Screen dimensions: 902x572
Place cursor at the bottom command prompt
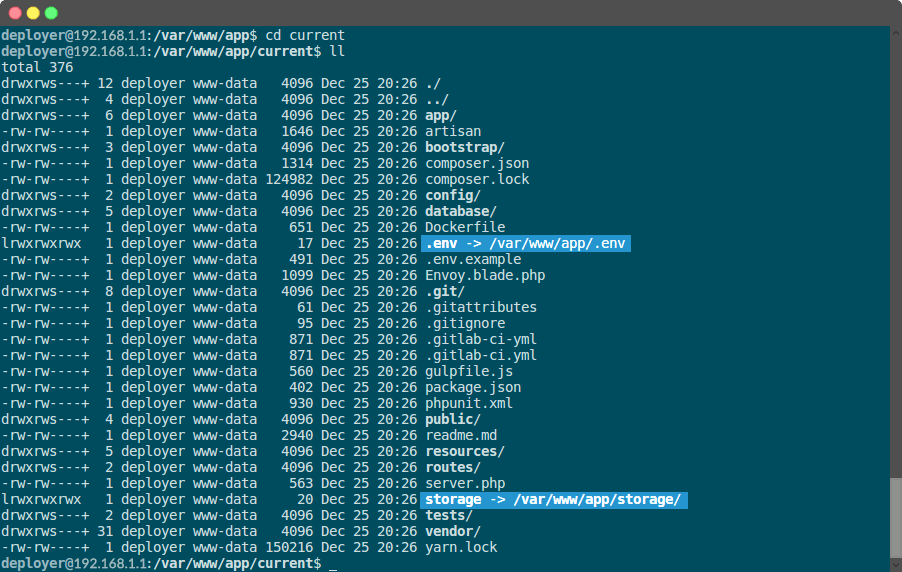333,564
